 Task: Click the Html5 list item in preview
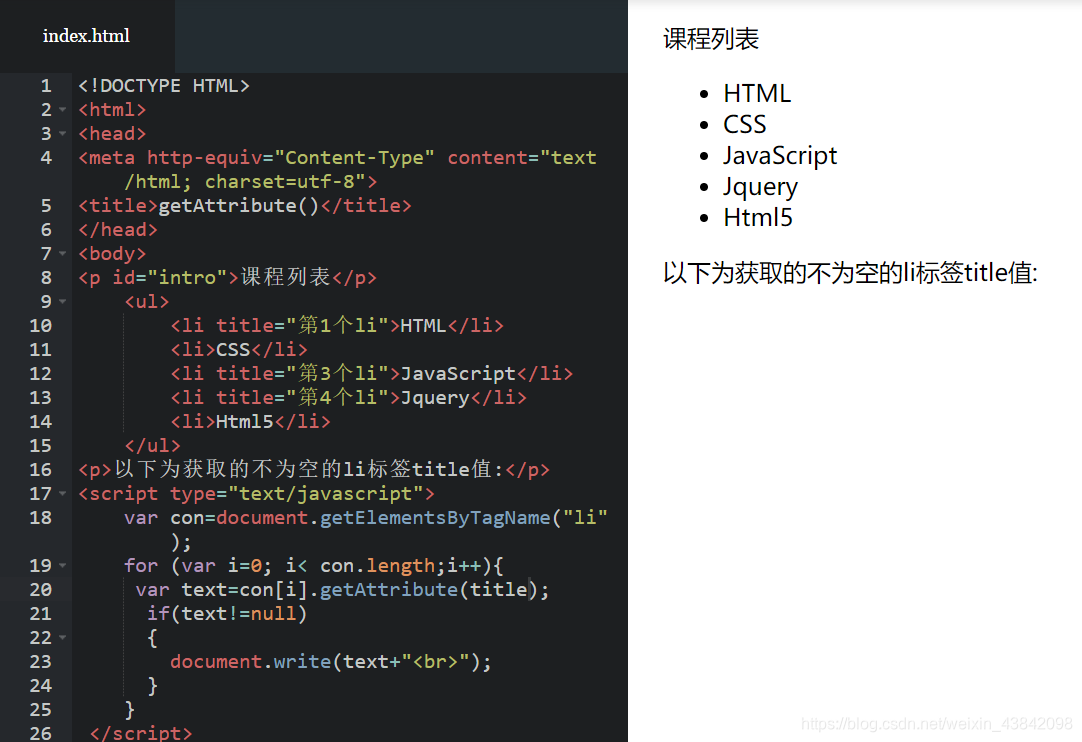click(x=758, y=217)
